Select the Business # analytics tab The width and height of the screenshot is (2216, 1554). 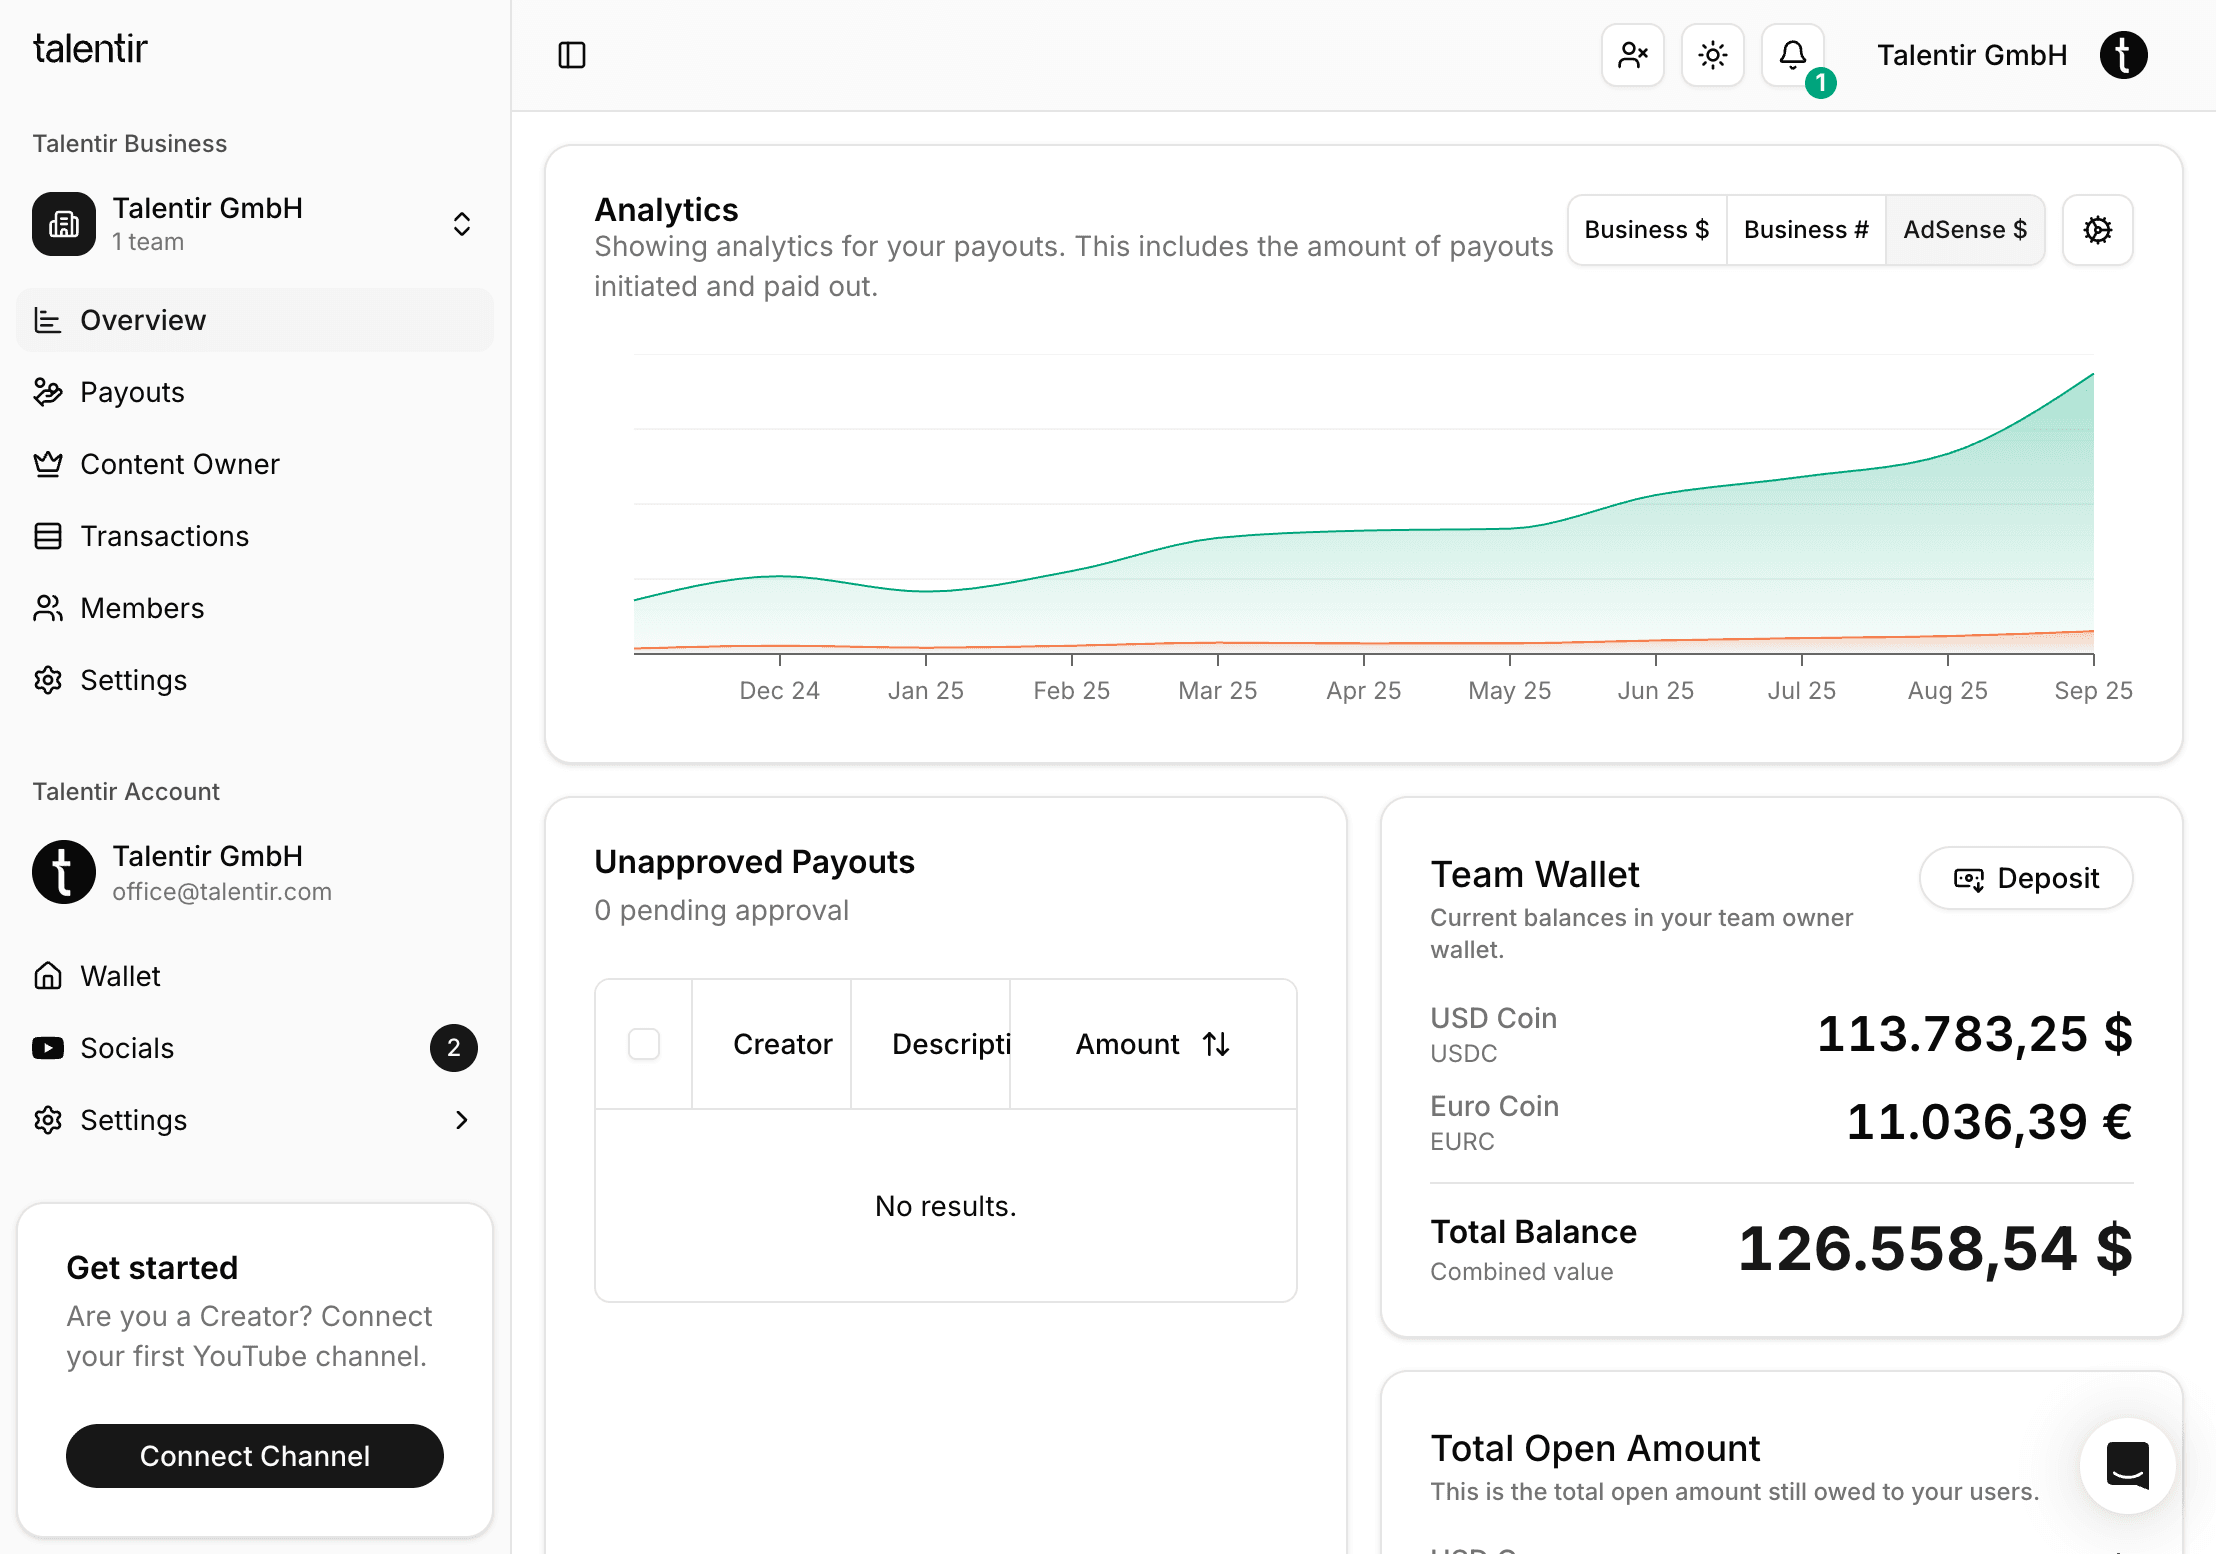[1805, 229]
